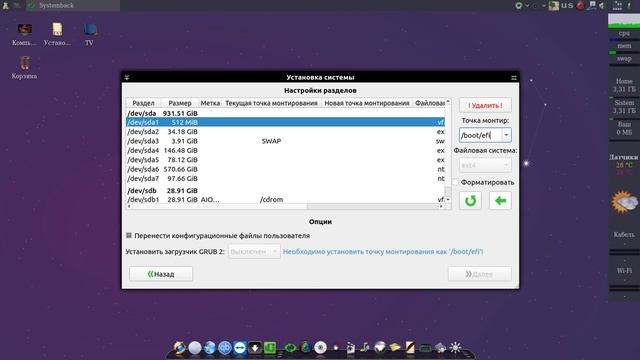Click the Назад button
640x360 pixels.
pos(161,274)
